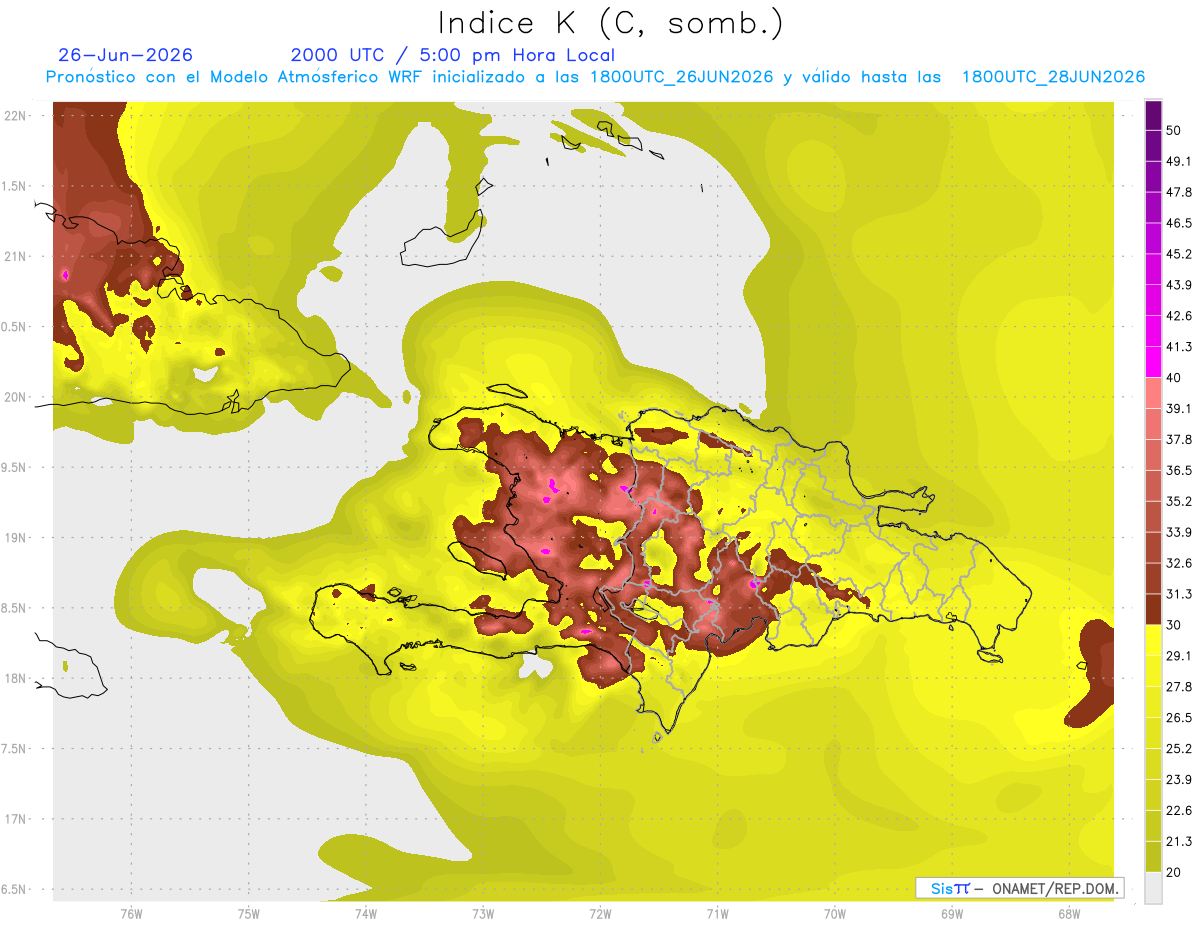The image size is (1200, 927).
Task: Click the dark brown swatch between 30 and 31.3
Action: pos(1153,609)
